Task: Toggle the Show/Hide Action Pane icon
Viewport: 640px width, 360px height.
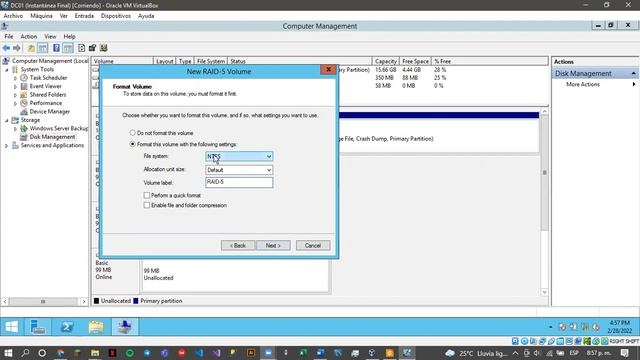Action: click(x=68, y=48)
